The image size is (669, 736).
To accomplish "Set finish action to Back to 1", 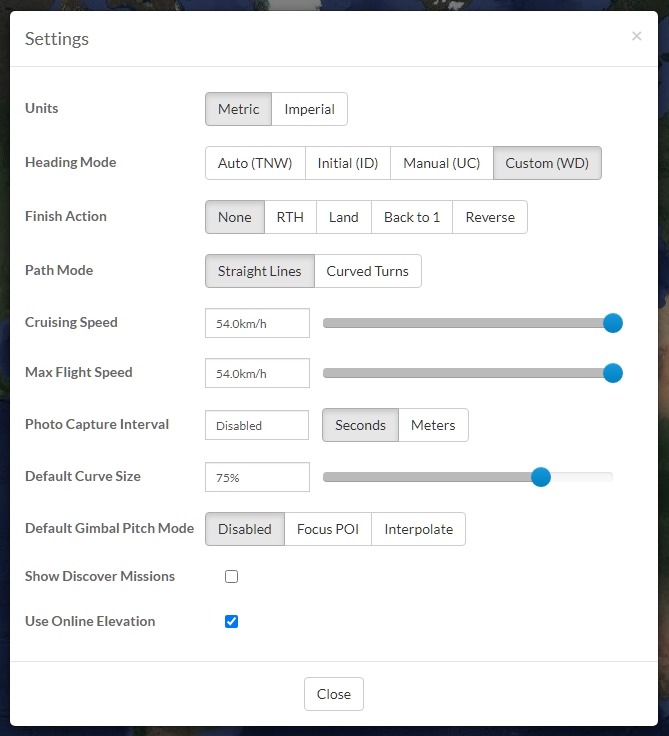I will pos(412,217).
